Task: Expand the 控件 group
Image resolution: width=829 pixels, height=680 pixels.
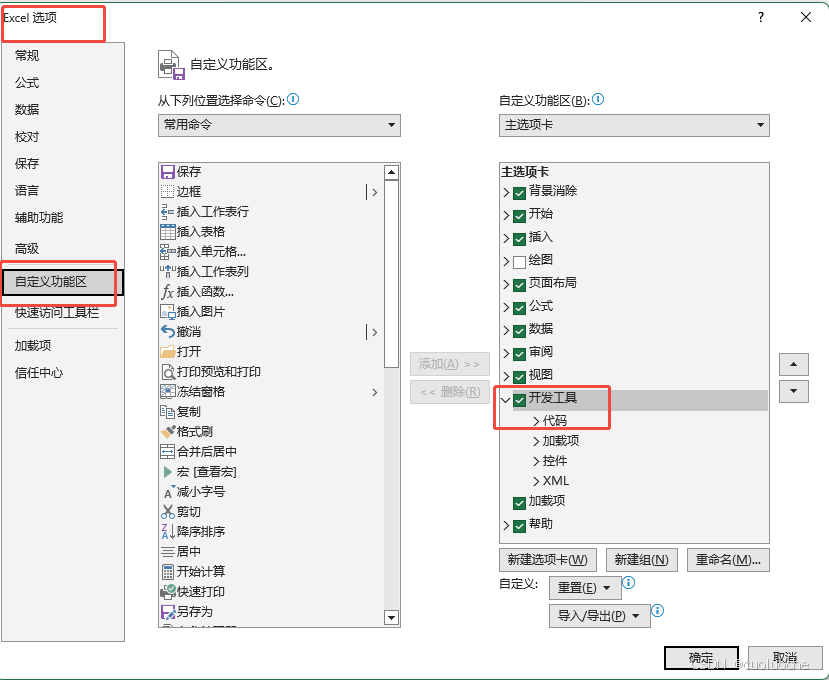Action: pyautogui.click(x=536, y=461)
